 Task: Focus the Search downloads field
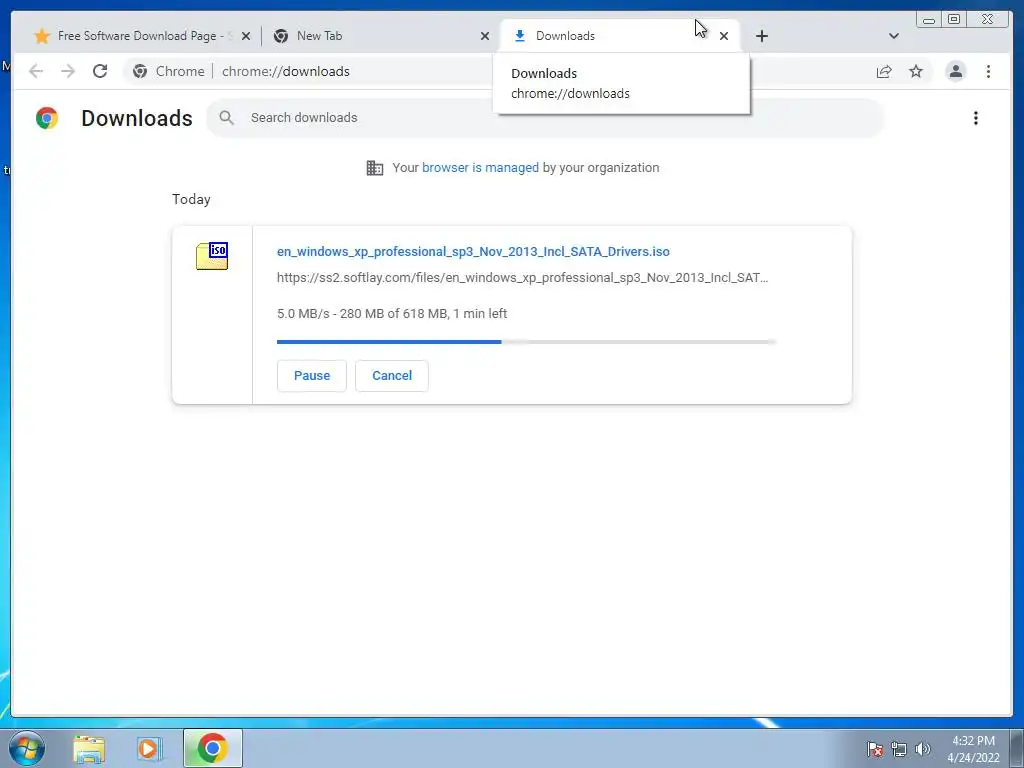(x=545, y=118)
